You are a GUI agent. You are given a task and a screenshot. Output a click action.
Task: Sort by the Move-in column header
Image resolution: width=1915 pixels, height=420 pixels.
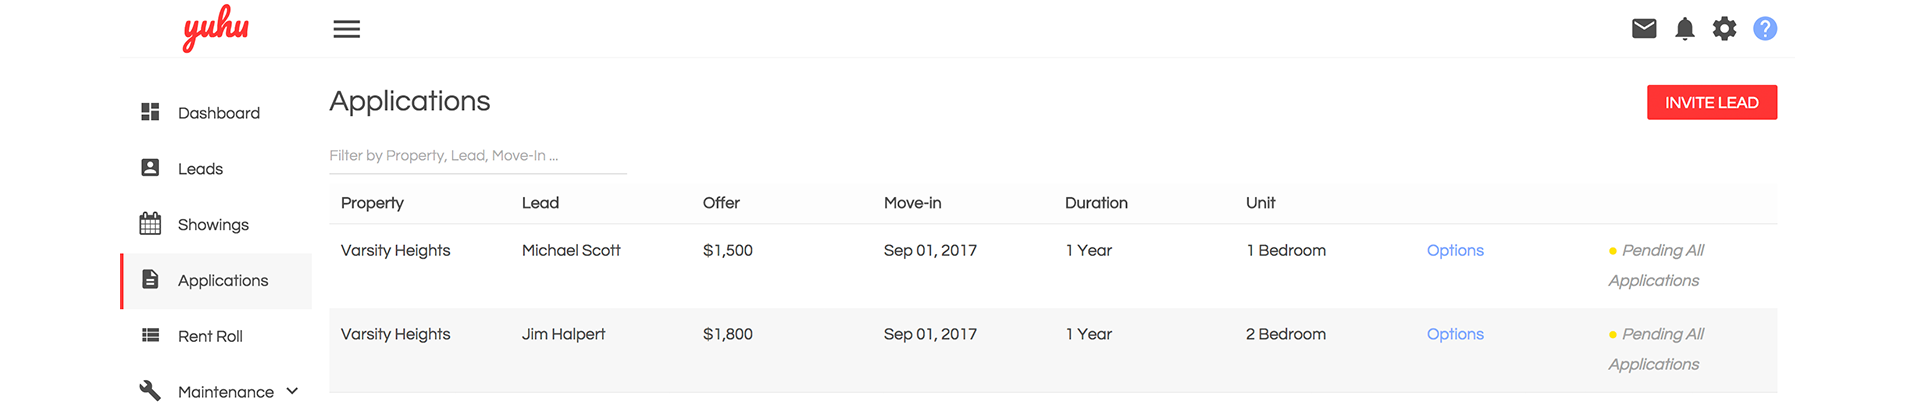(x=912, y=203)
